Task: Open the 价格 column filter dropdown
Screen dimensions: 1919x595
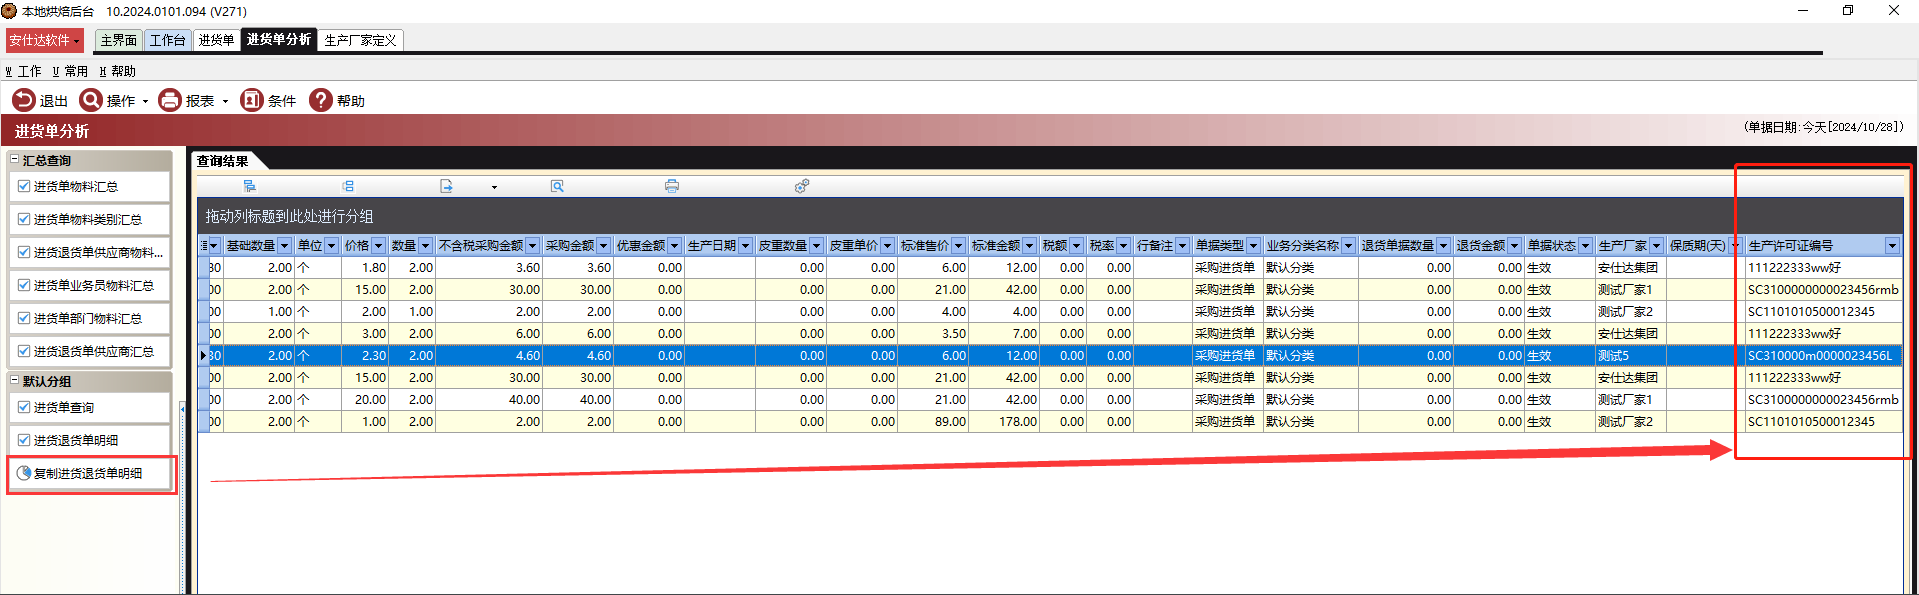Action: click(x=378, y=246)
